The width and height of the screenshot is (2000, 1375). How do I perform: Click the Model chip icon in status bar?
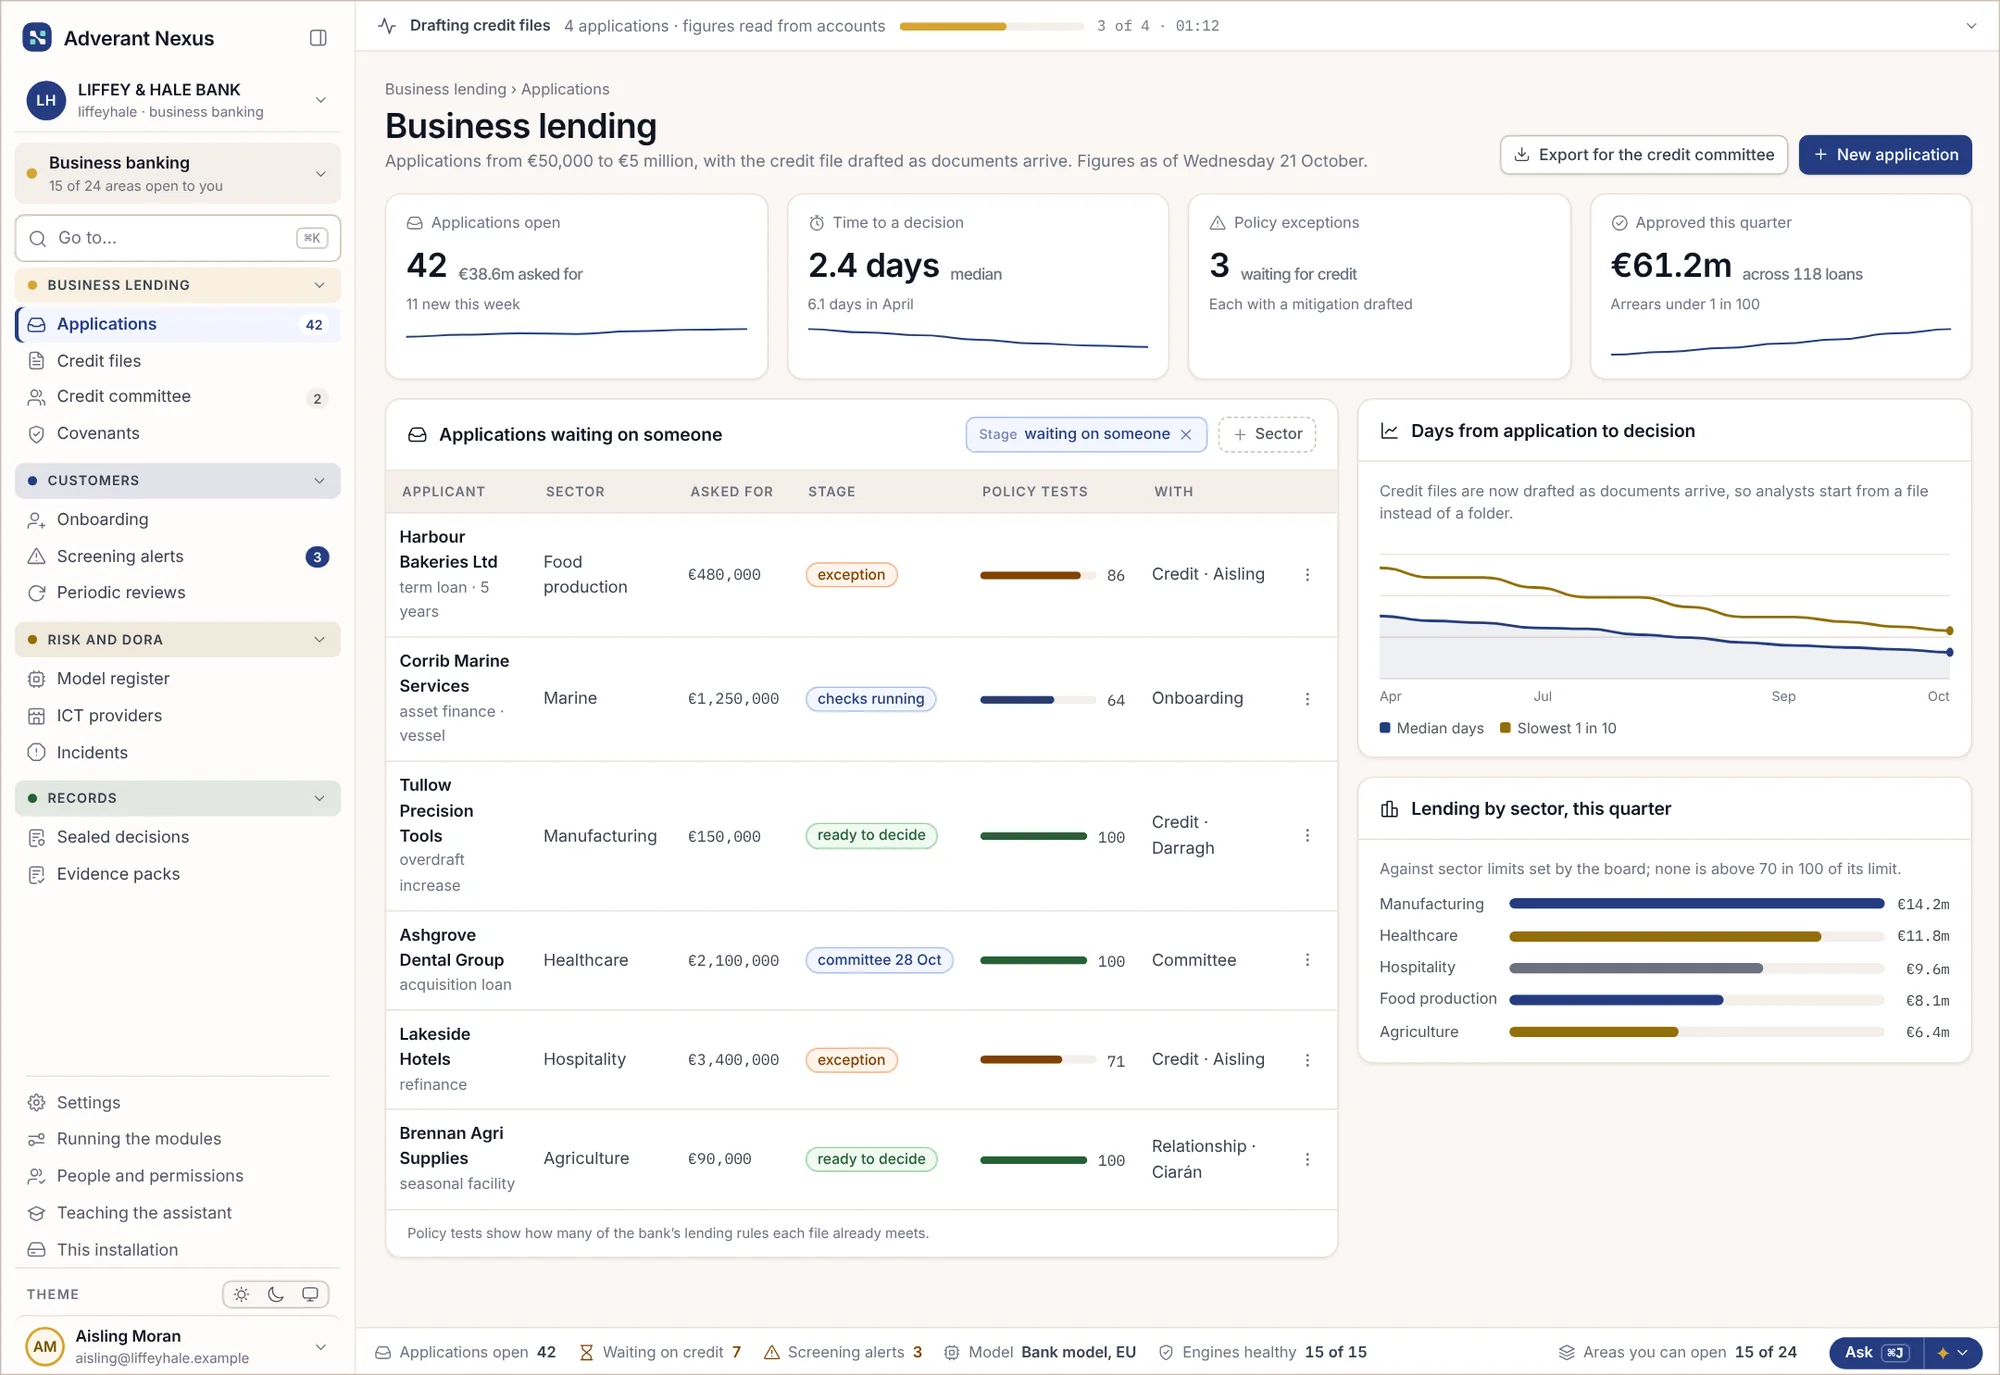pyautogui.click(x=952, y=1352)
